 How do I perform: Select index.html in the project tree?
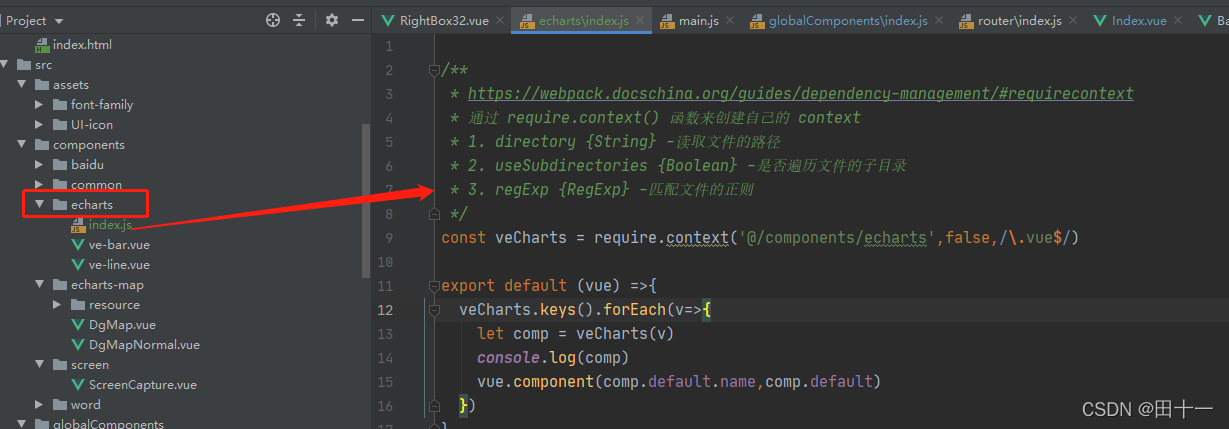pos(82,45)
